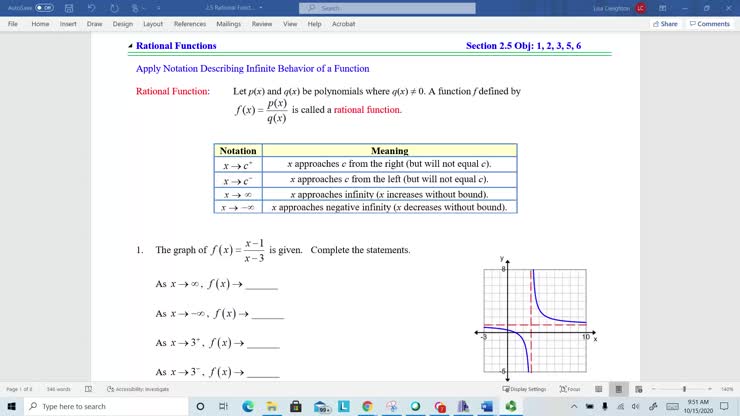This screenshot has width=740, height=416.
Task: Open Google Chrome from the taskbar
Action: point(367,407)
